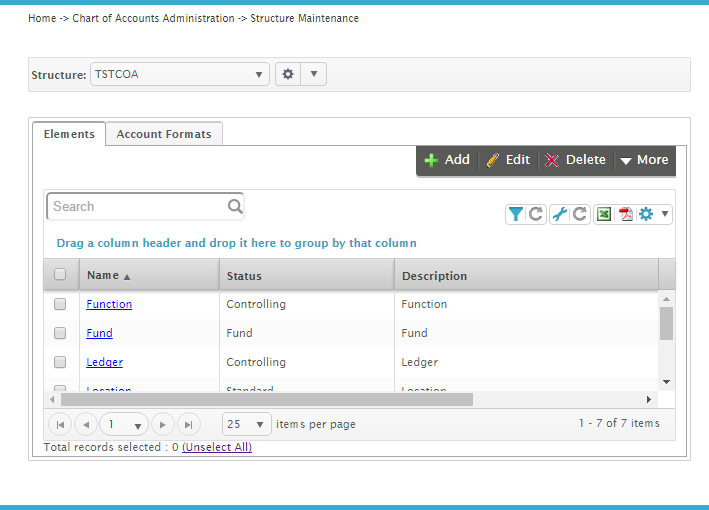Click Home in the breadcrumb

tap(42, 18)
